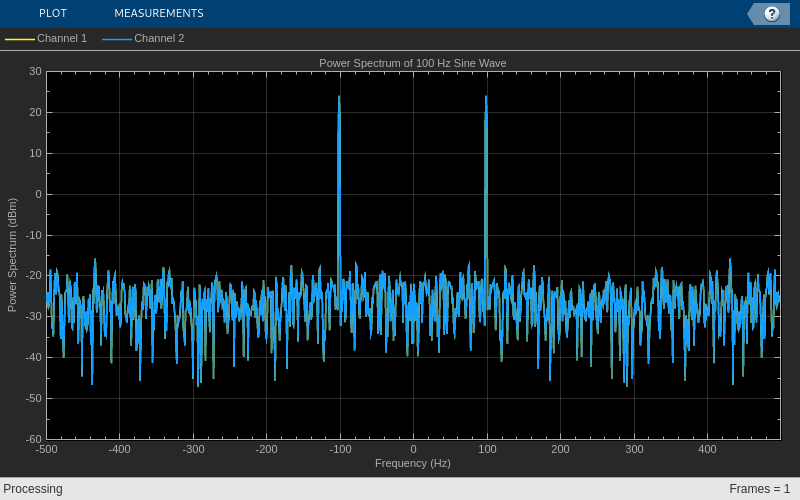Click the help question mark icon
Image resolution: width=800 pixels, height=500 pixels.
(771, 14)
